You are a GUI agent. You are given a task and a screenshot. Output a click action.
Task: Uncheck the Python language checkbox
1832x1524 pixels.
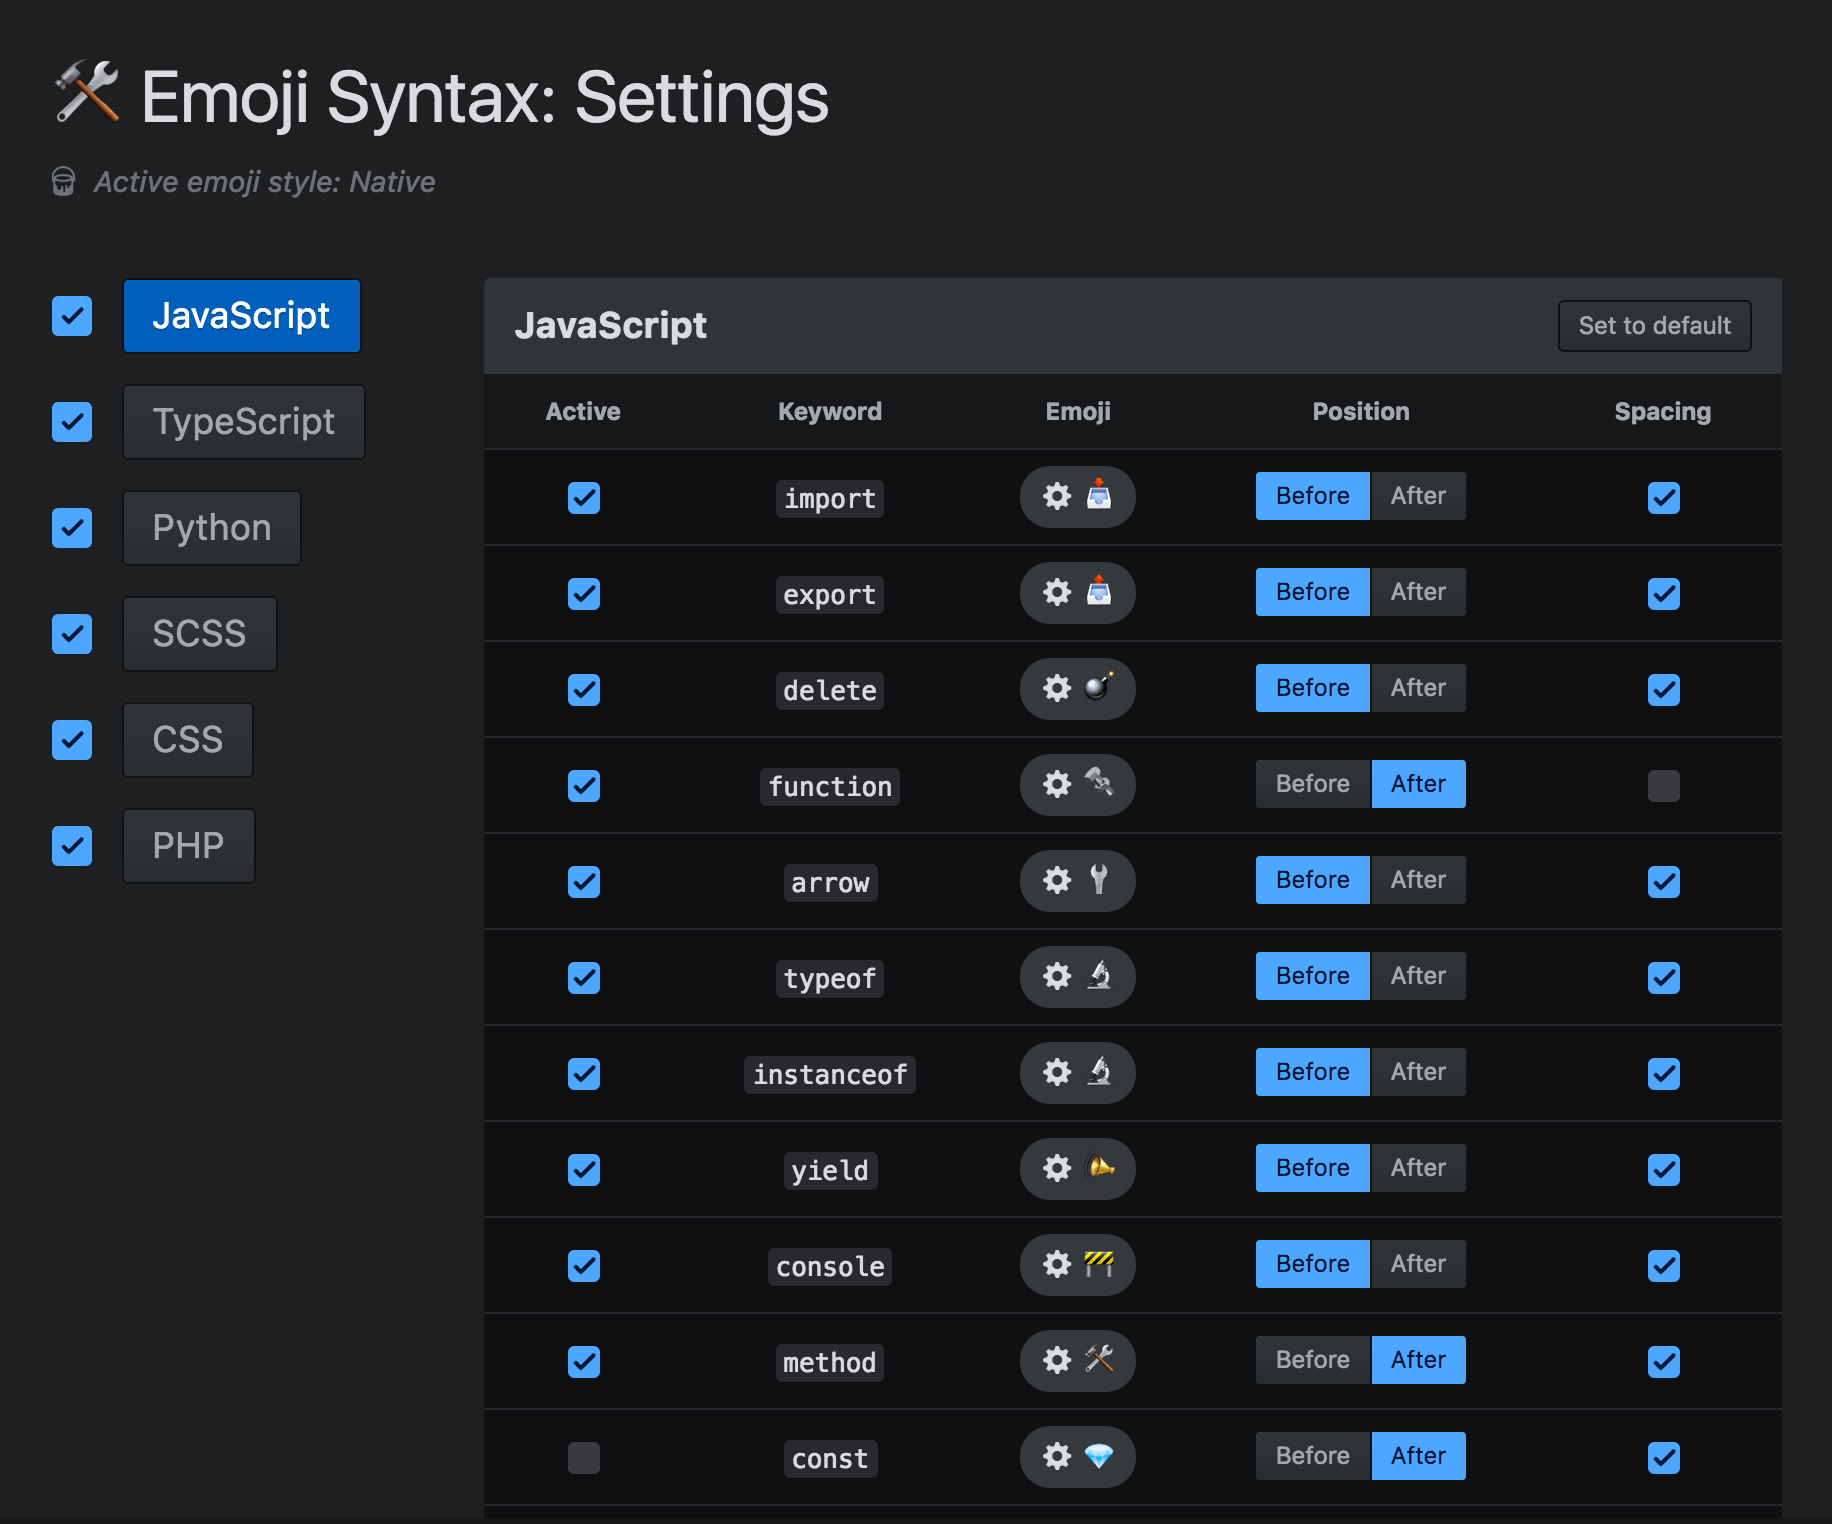click(x=72, y=528)
